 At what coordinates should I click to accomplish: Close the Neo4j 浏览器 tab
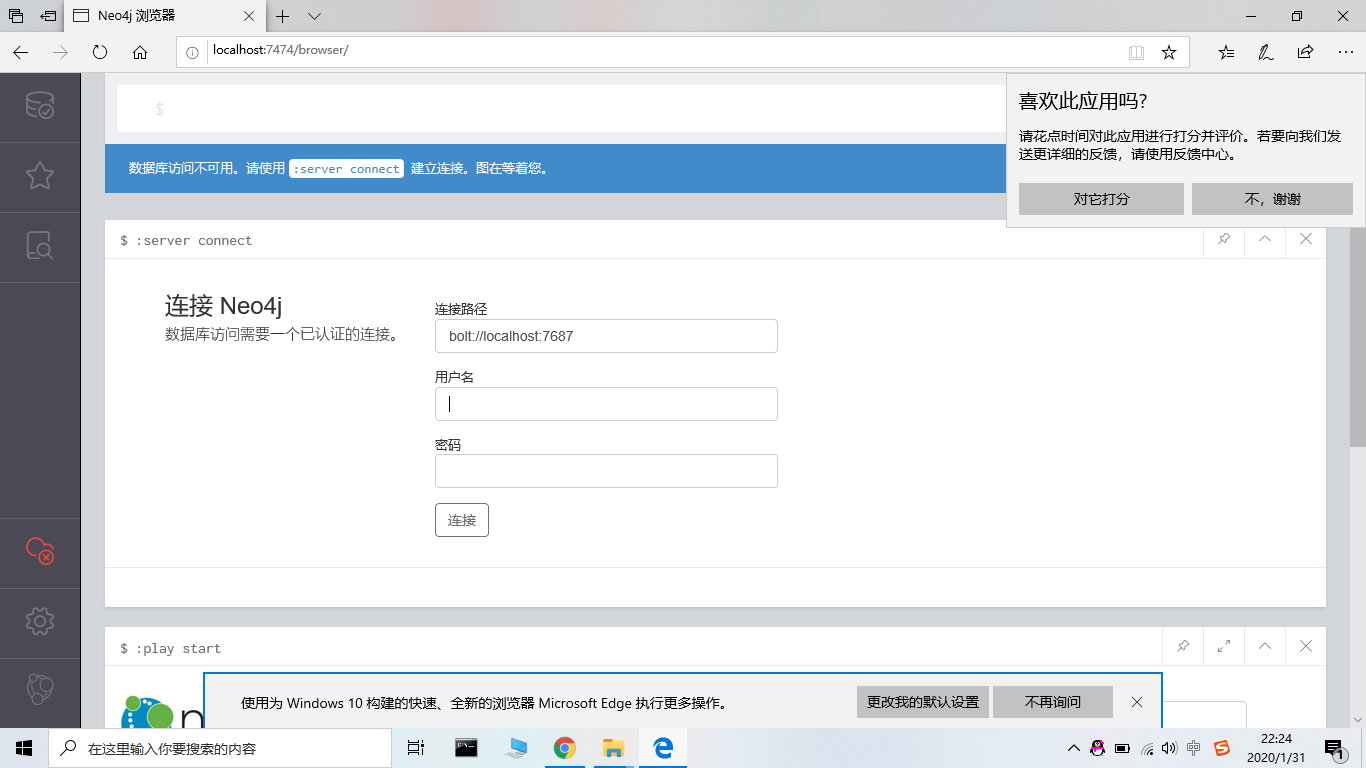[x=250, y=16]
